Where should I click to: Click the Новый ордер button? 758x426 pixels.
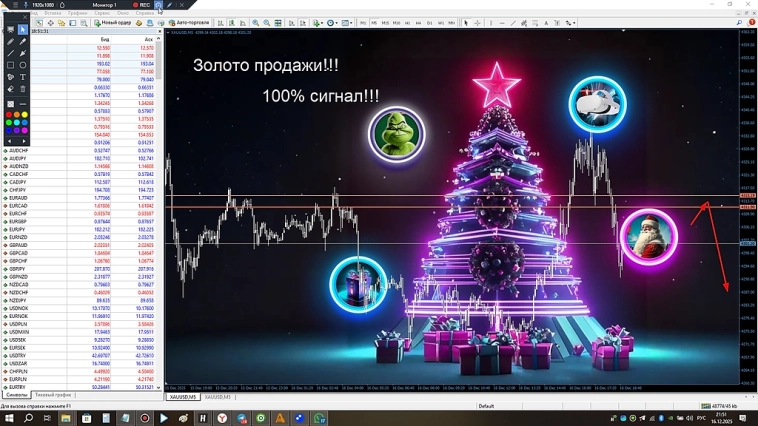point(112,23)
